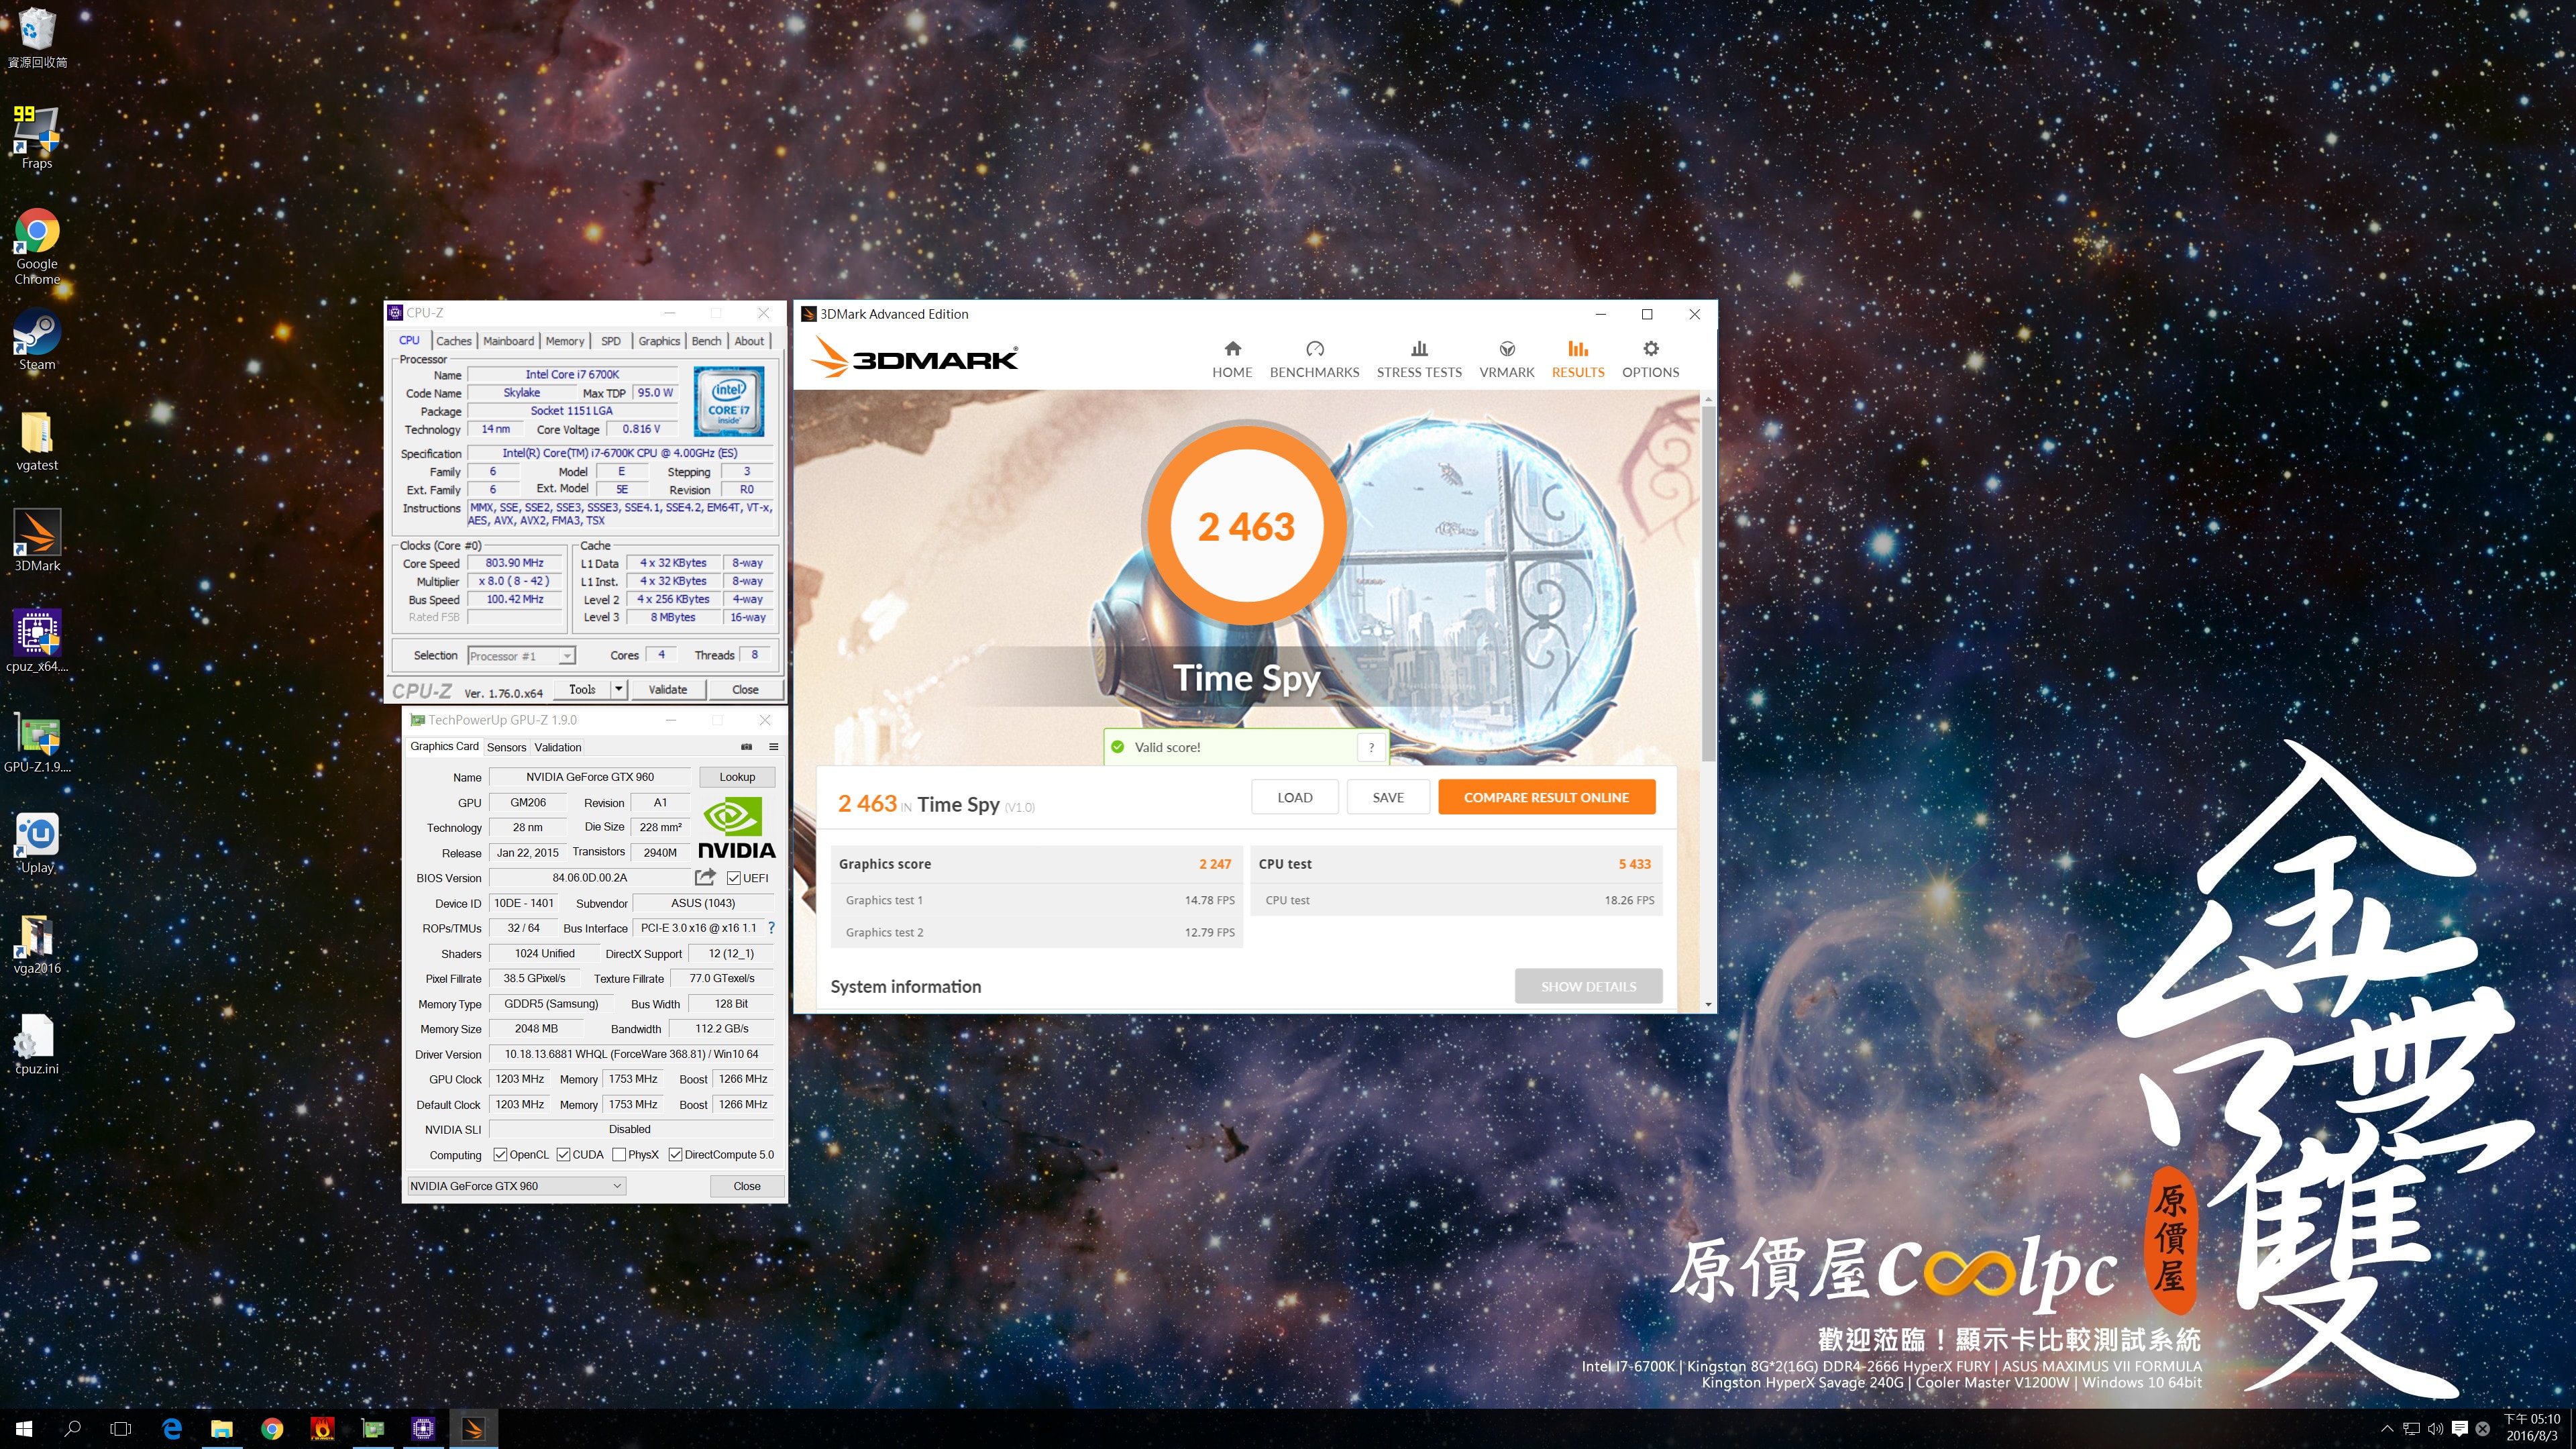This screenshot has width=2576, height=1449.
Task: Open Microsoft Edge from taskbar
Action: coord(172,1429)
